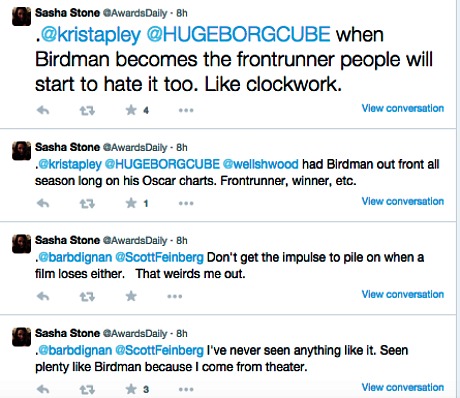Image resolution: width=460 pixels, height=398 pixels.
Task: Open more menu on 'weirds me out' tweet
Action: (x=175, y=296)
